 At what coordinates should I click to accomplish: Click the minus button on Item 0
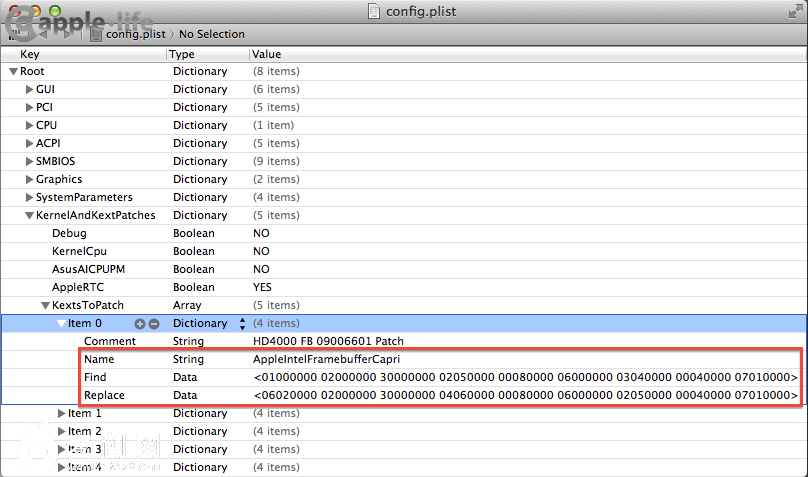[154, 324]
